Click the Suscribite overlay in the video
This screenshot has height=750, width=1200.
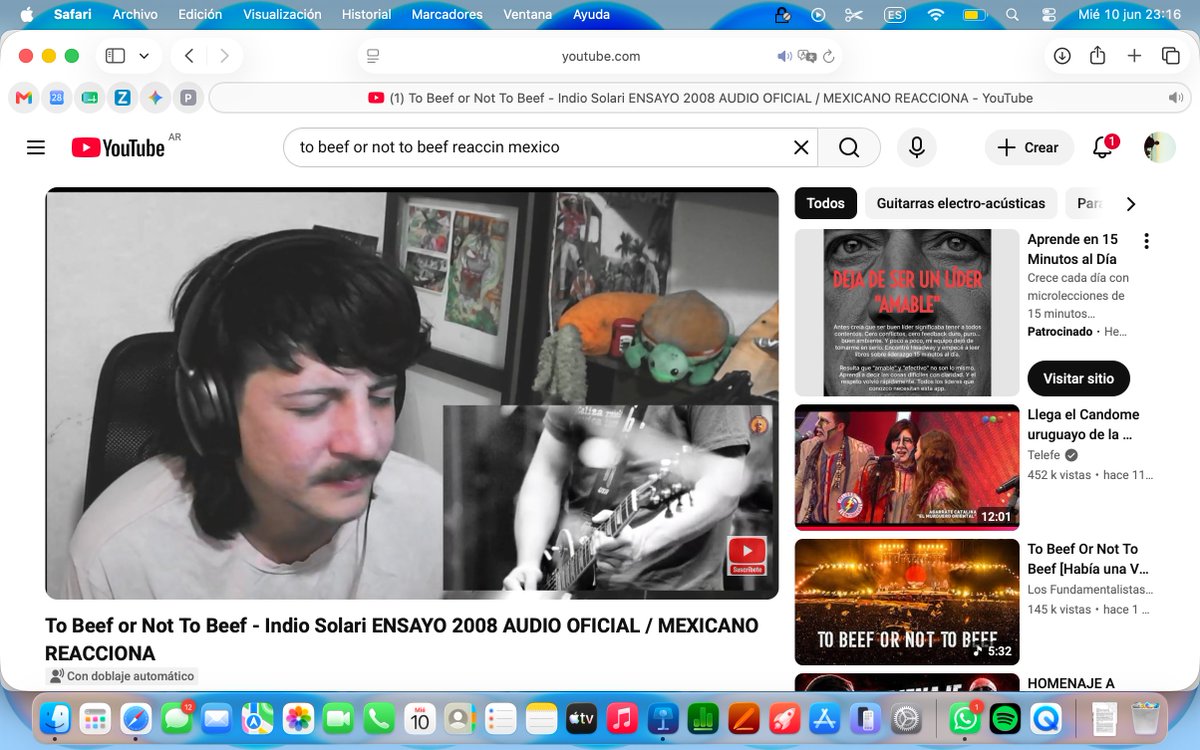747,556
